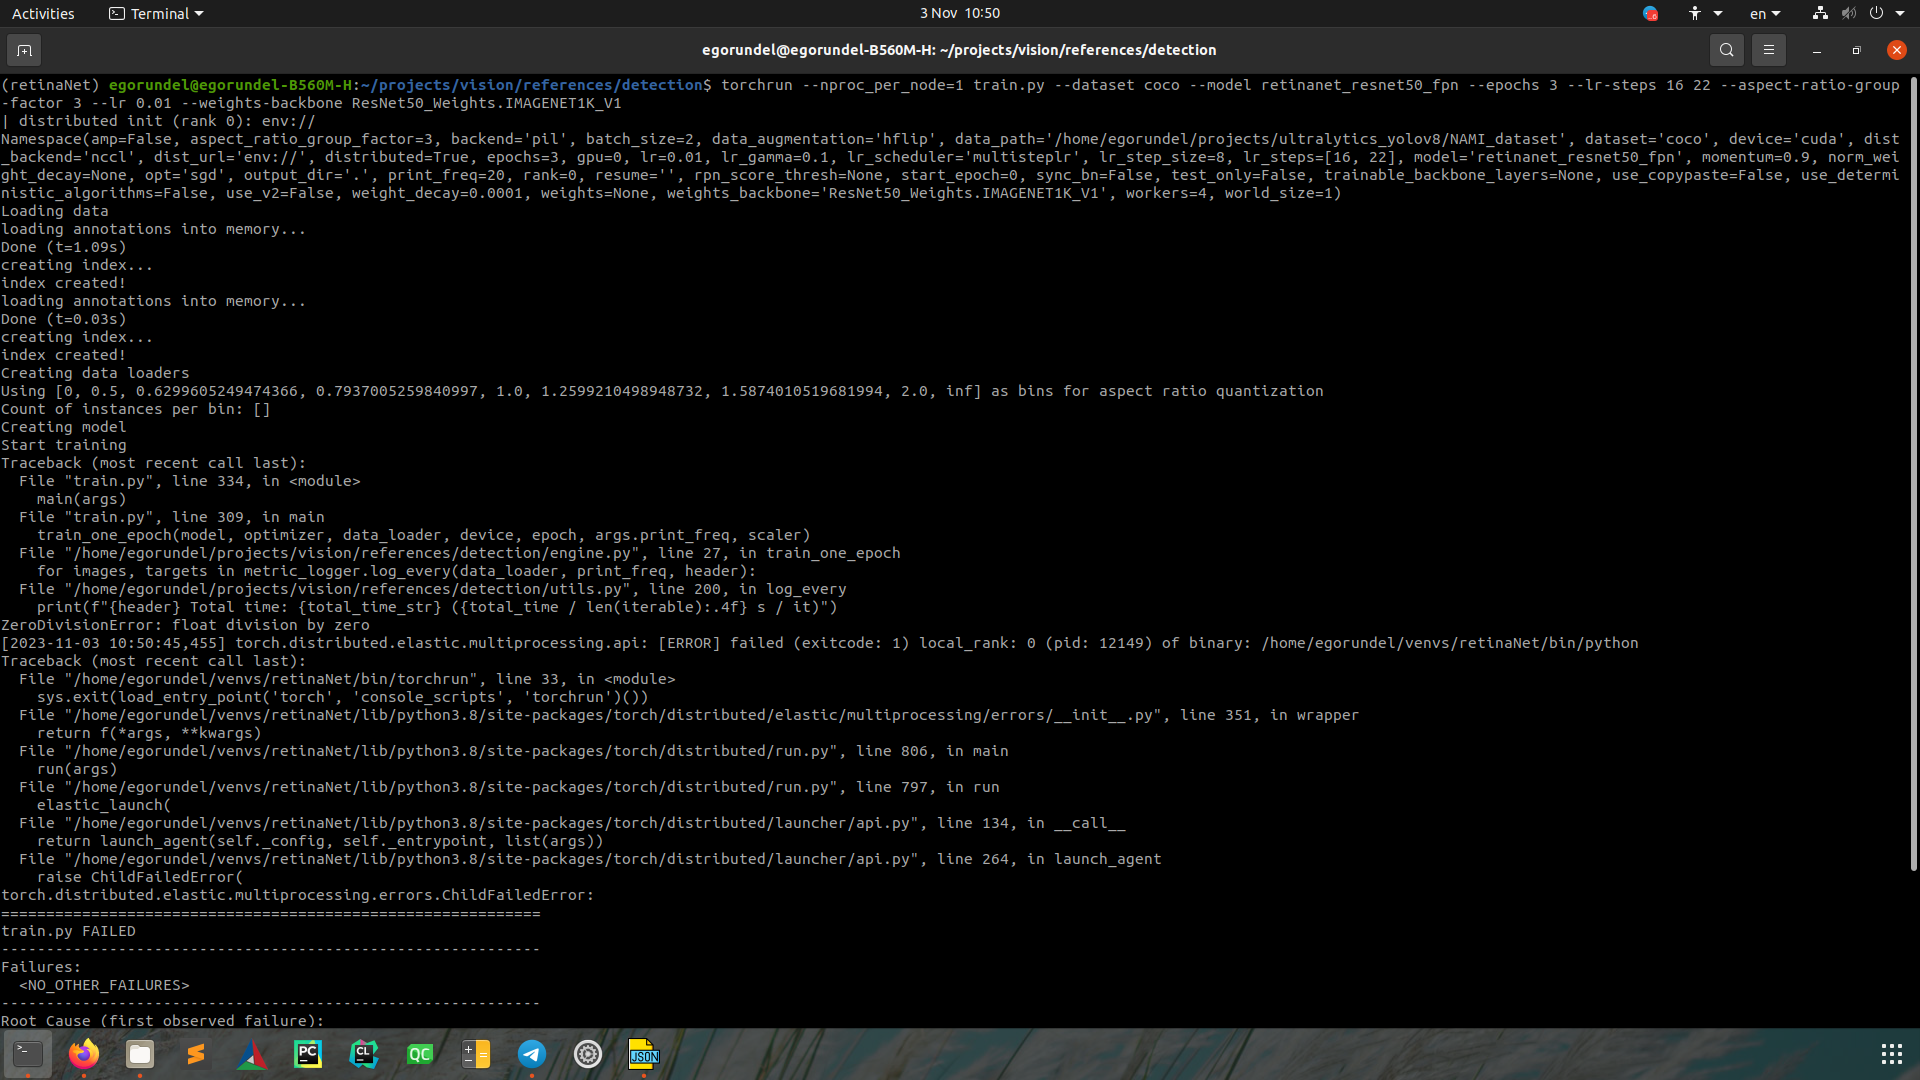This screenshot has width=1920, height=1080.
Task: Expand the power system menu
Action: click(x=1886, y=13)
